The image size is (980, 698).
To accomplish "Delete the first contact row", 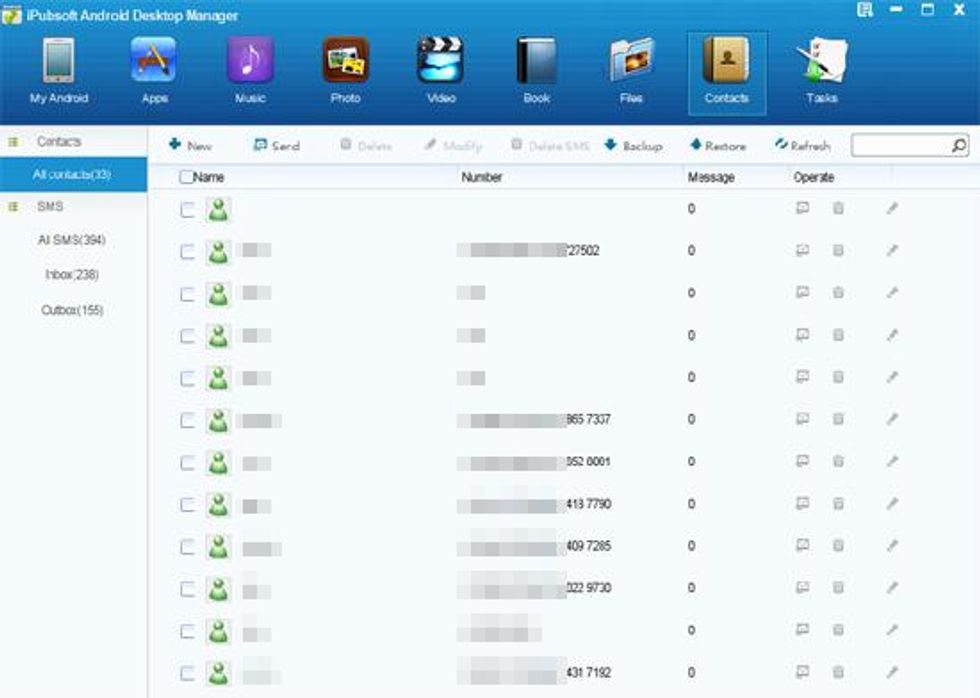I will click(x=838, y=208).
